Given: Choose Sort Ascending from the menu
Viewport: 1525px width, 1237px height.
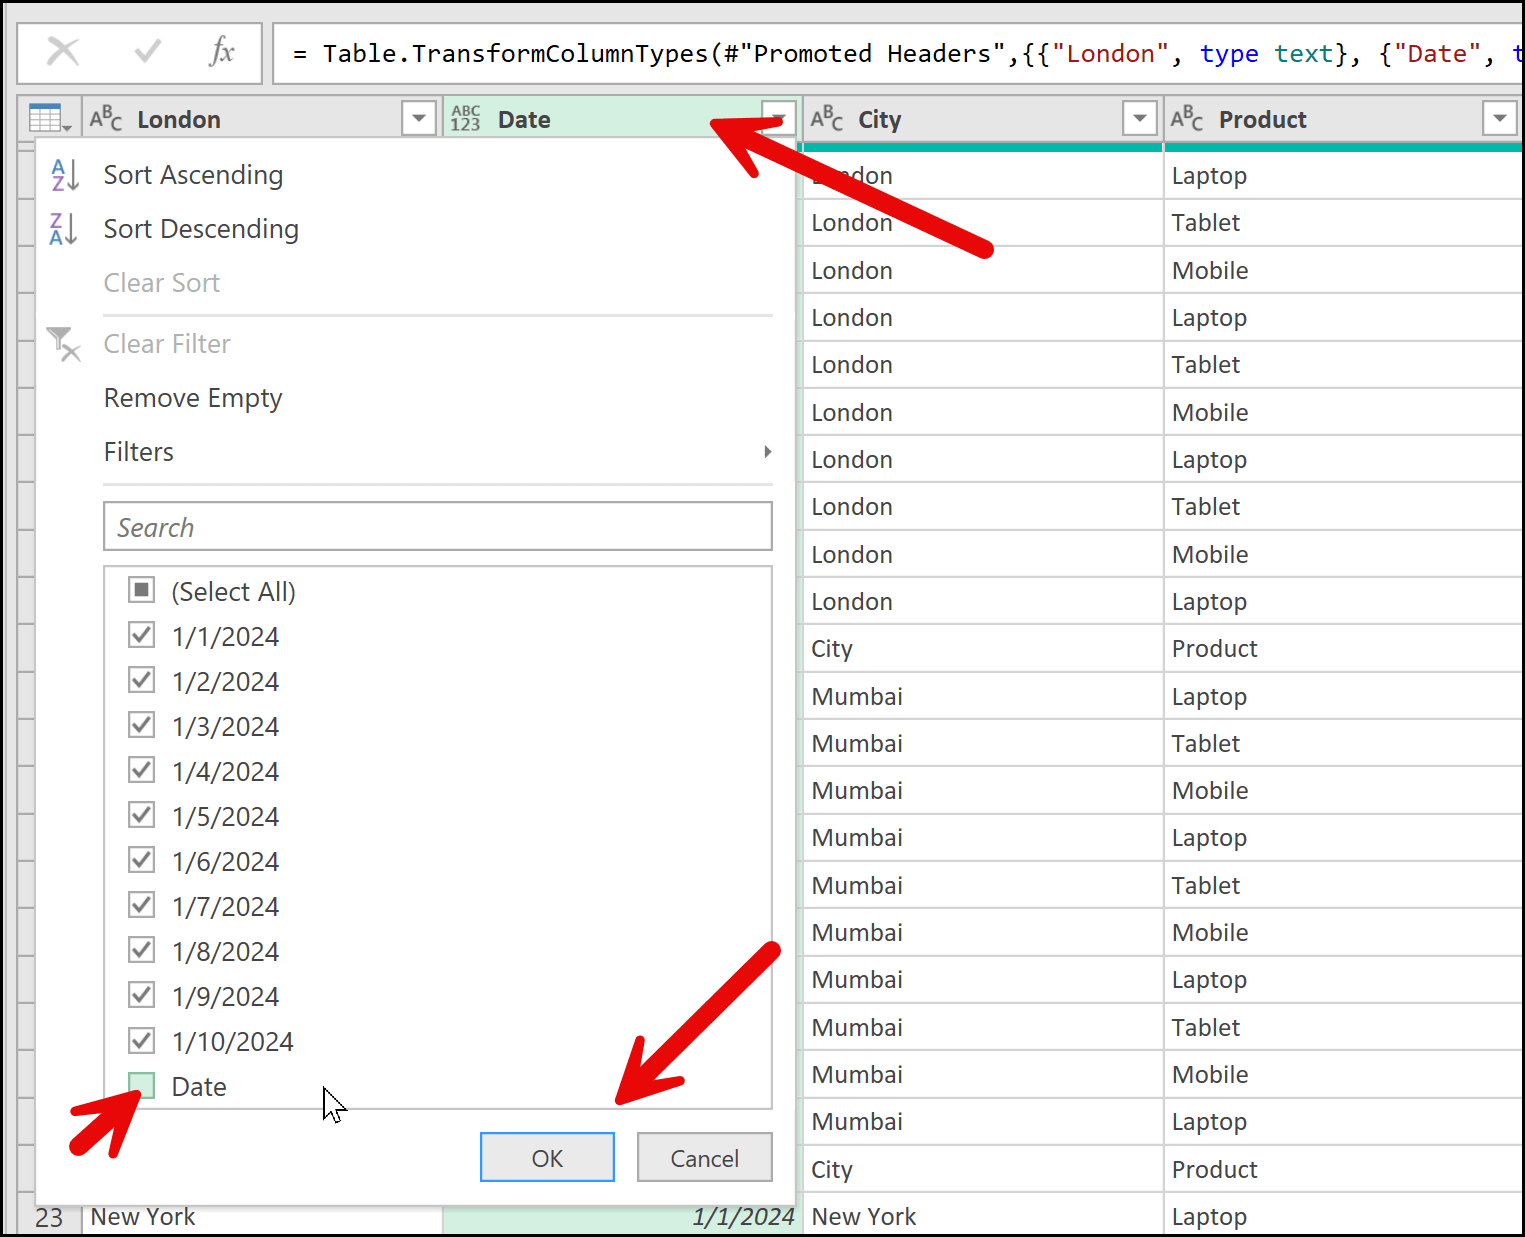Looking at the screenshot, I should (x=193, y=175).
